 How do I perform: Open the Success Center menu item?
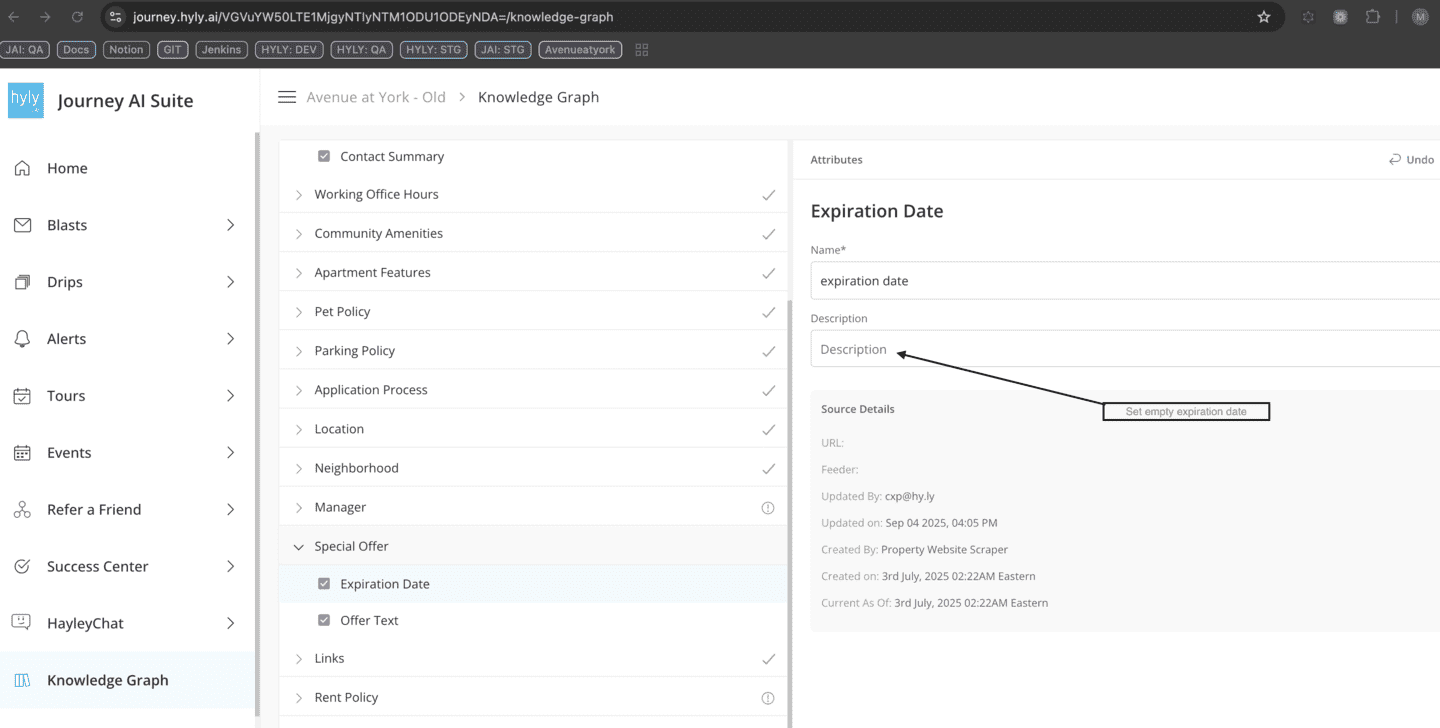click(x=97, y=566)
